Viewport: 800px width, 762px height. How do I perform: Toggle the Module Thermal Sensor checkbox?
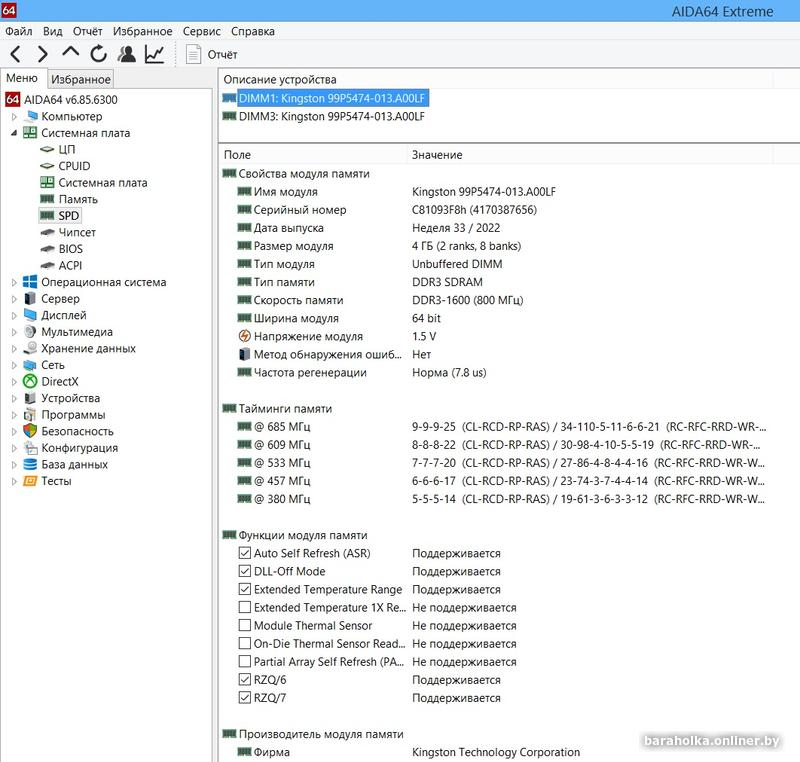[244, 625]
